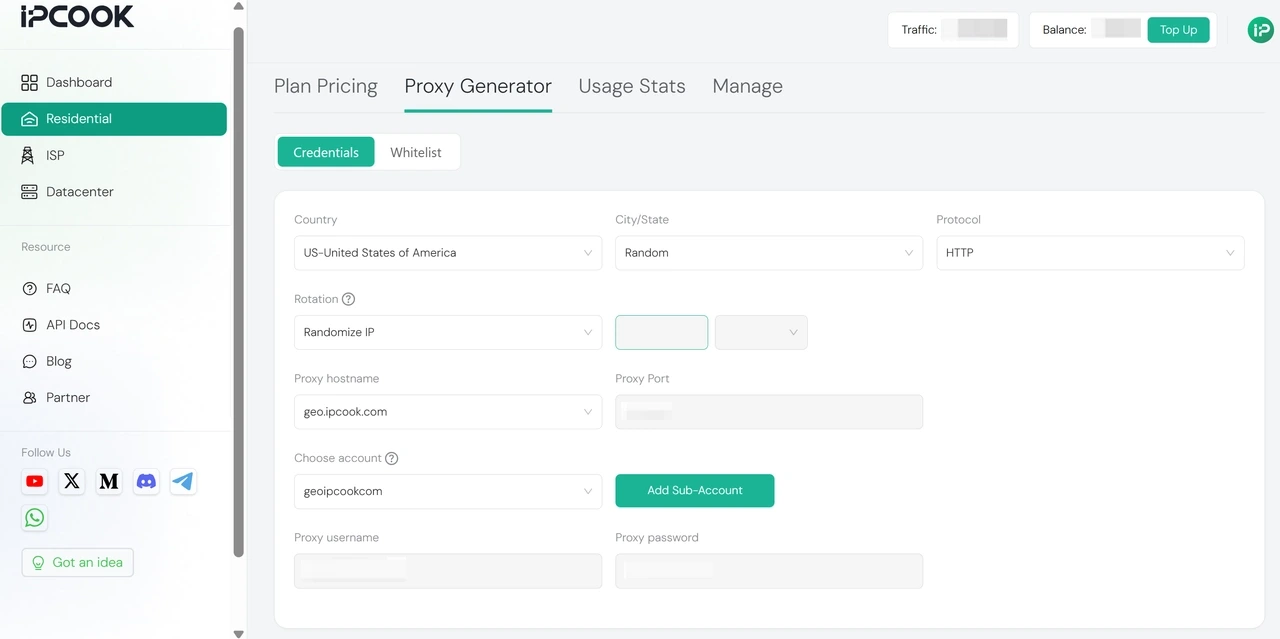1280x639 pixels.
Task: Click the API Docs icon
Action: click(x=29, y=325)
